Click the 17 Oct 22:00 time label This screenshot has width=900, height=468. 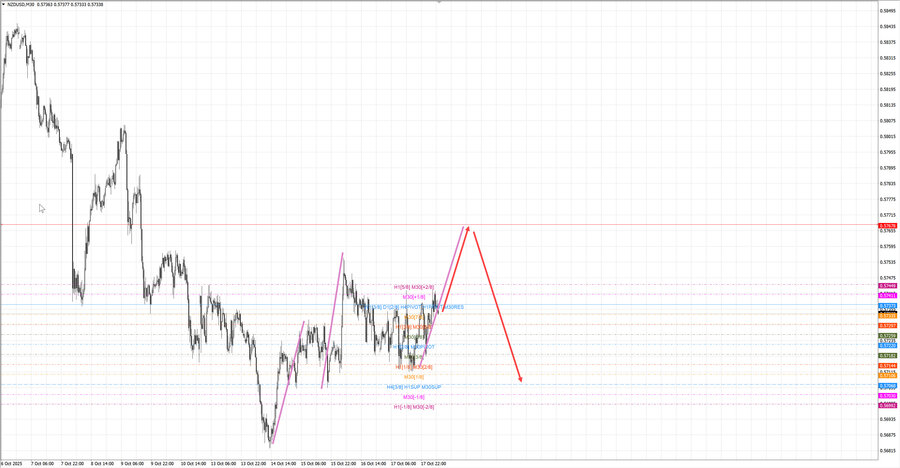click(x=433, y=463)
